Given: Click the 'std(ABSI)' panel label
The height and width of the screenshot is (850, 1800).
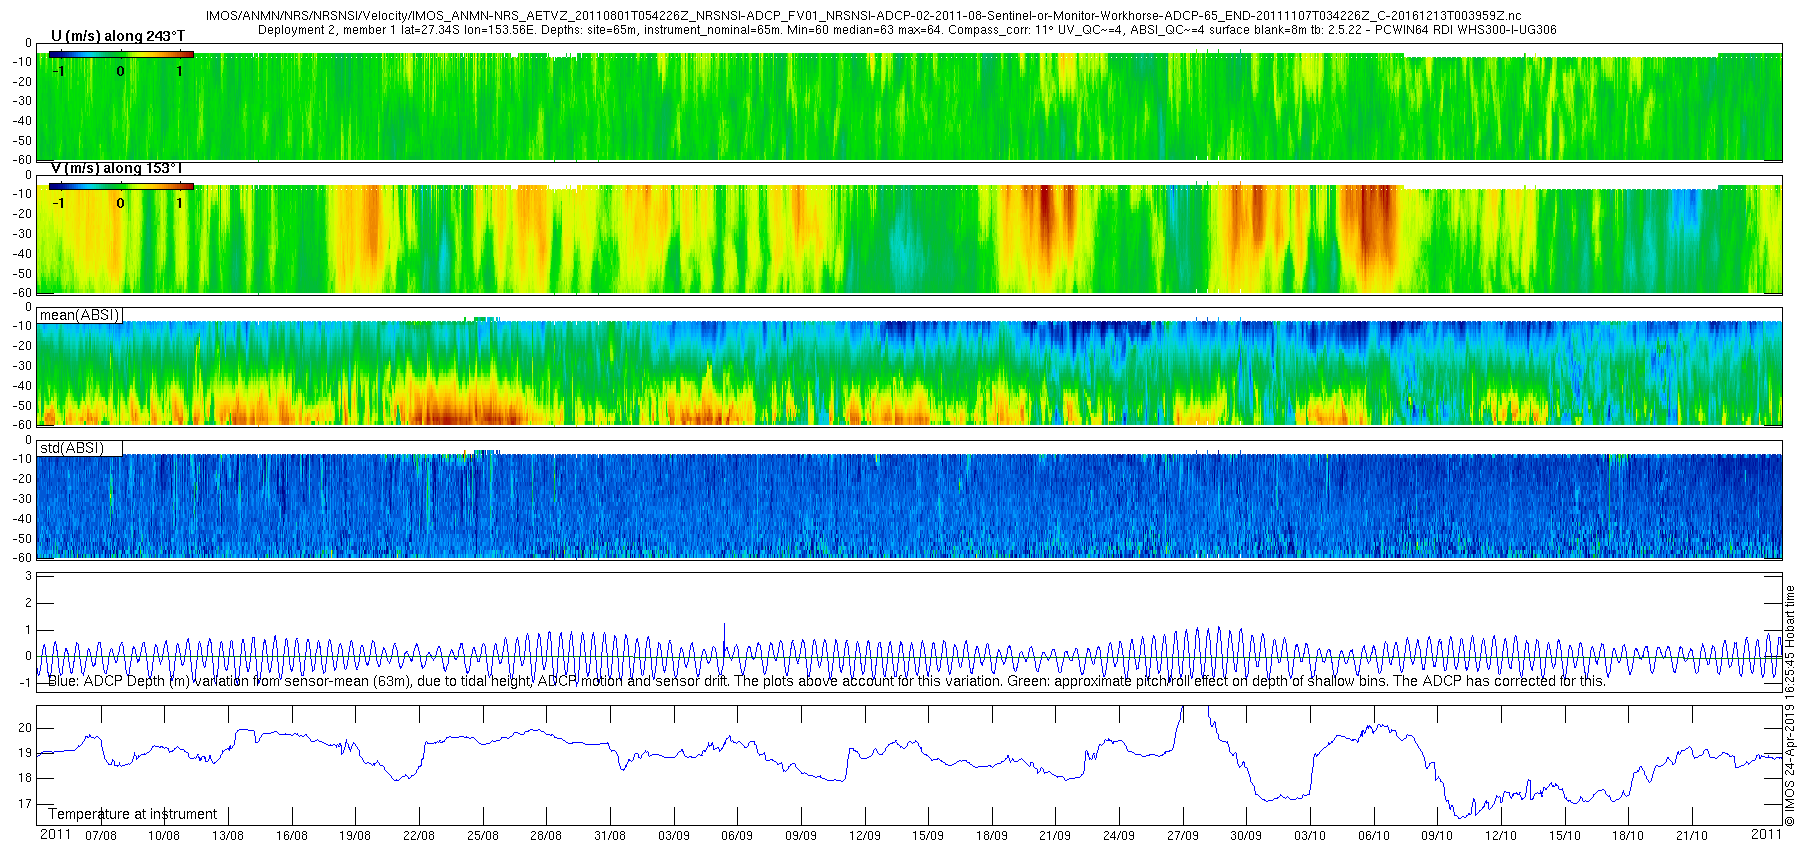Looking at the screenshot, I should pos(72,448).
